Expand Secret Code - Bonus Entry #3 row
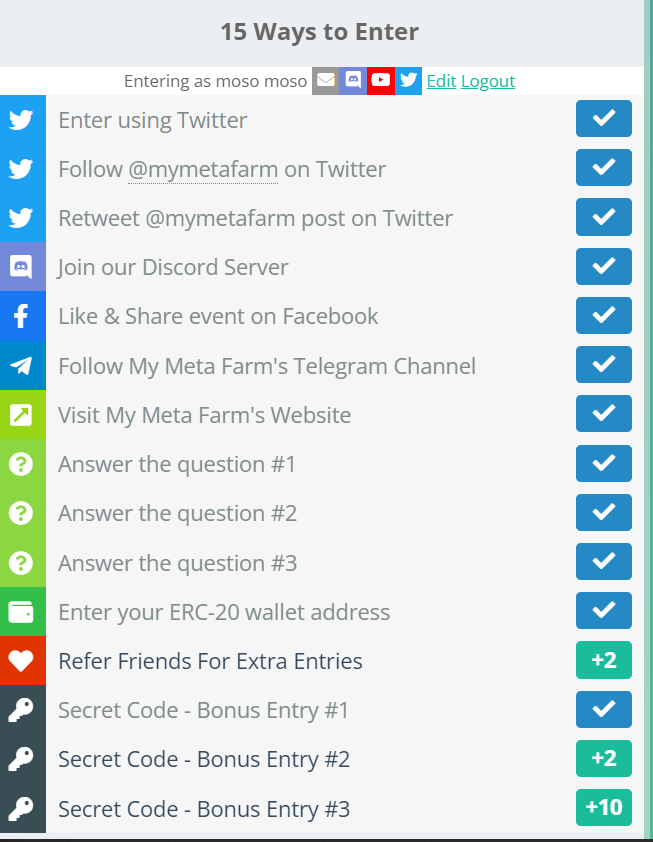Image resolution: width=653 pixels, height=842 pixels. pos(322,808)
